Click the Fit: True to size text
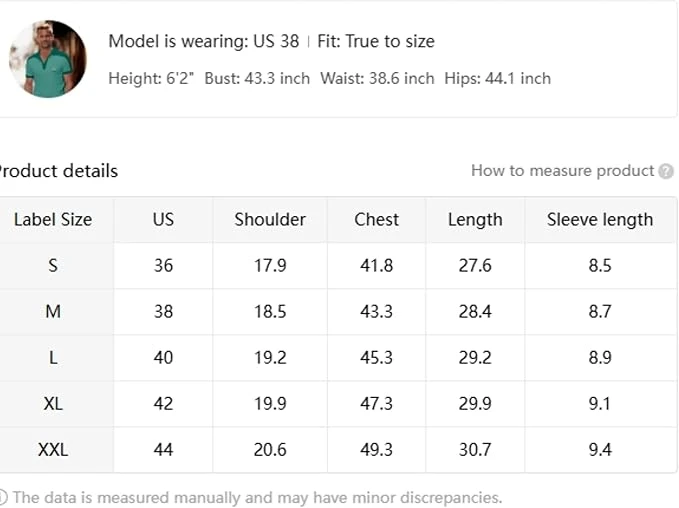 coord(376,42)
